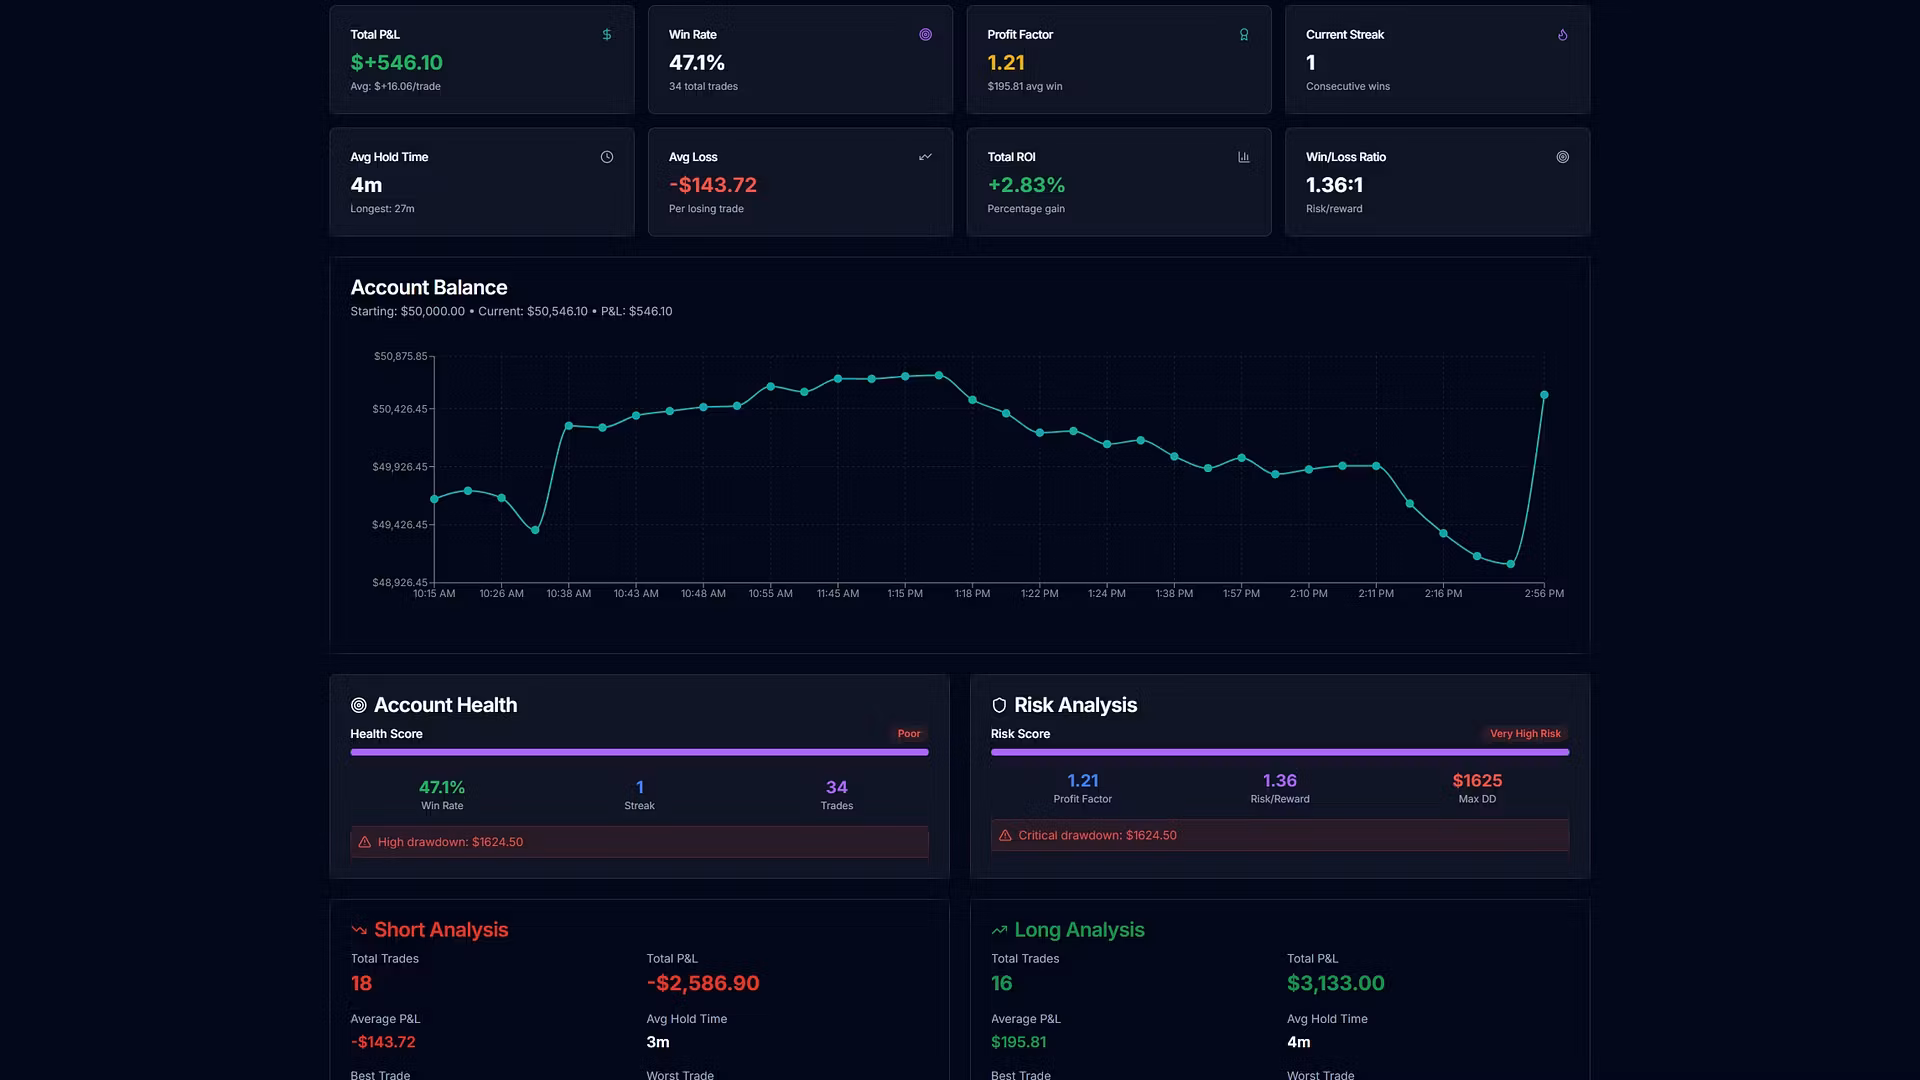The height and width of the screenshot is (1080, 1920).
Task: Click the warning icon in High drawdown alert
Action: 365,843
